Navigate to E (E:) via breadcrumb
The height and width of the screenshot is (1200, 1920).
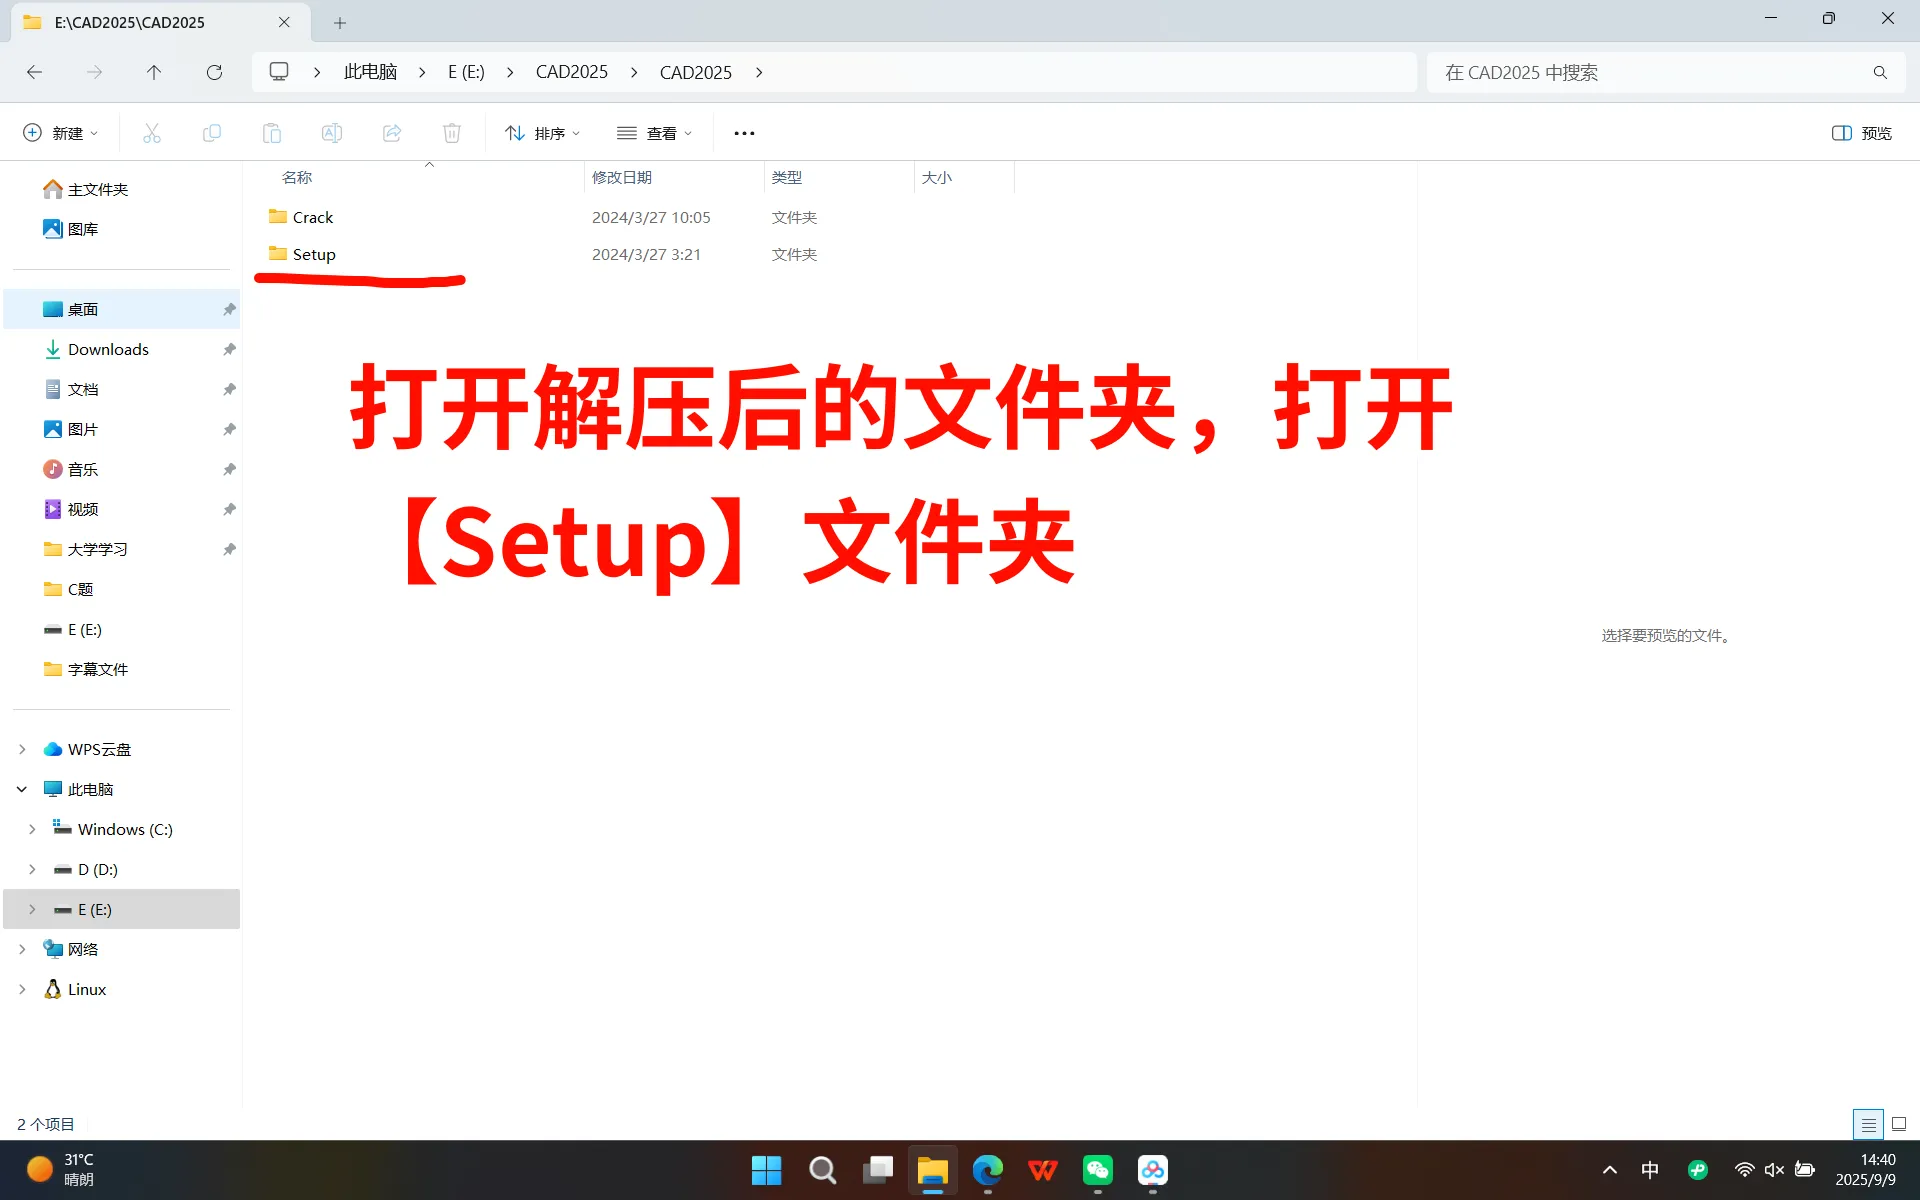pos(465,71)
